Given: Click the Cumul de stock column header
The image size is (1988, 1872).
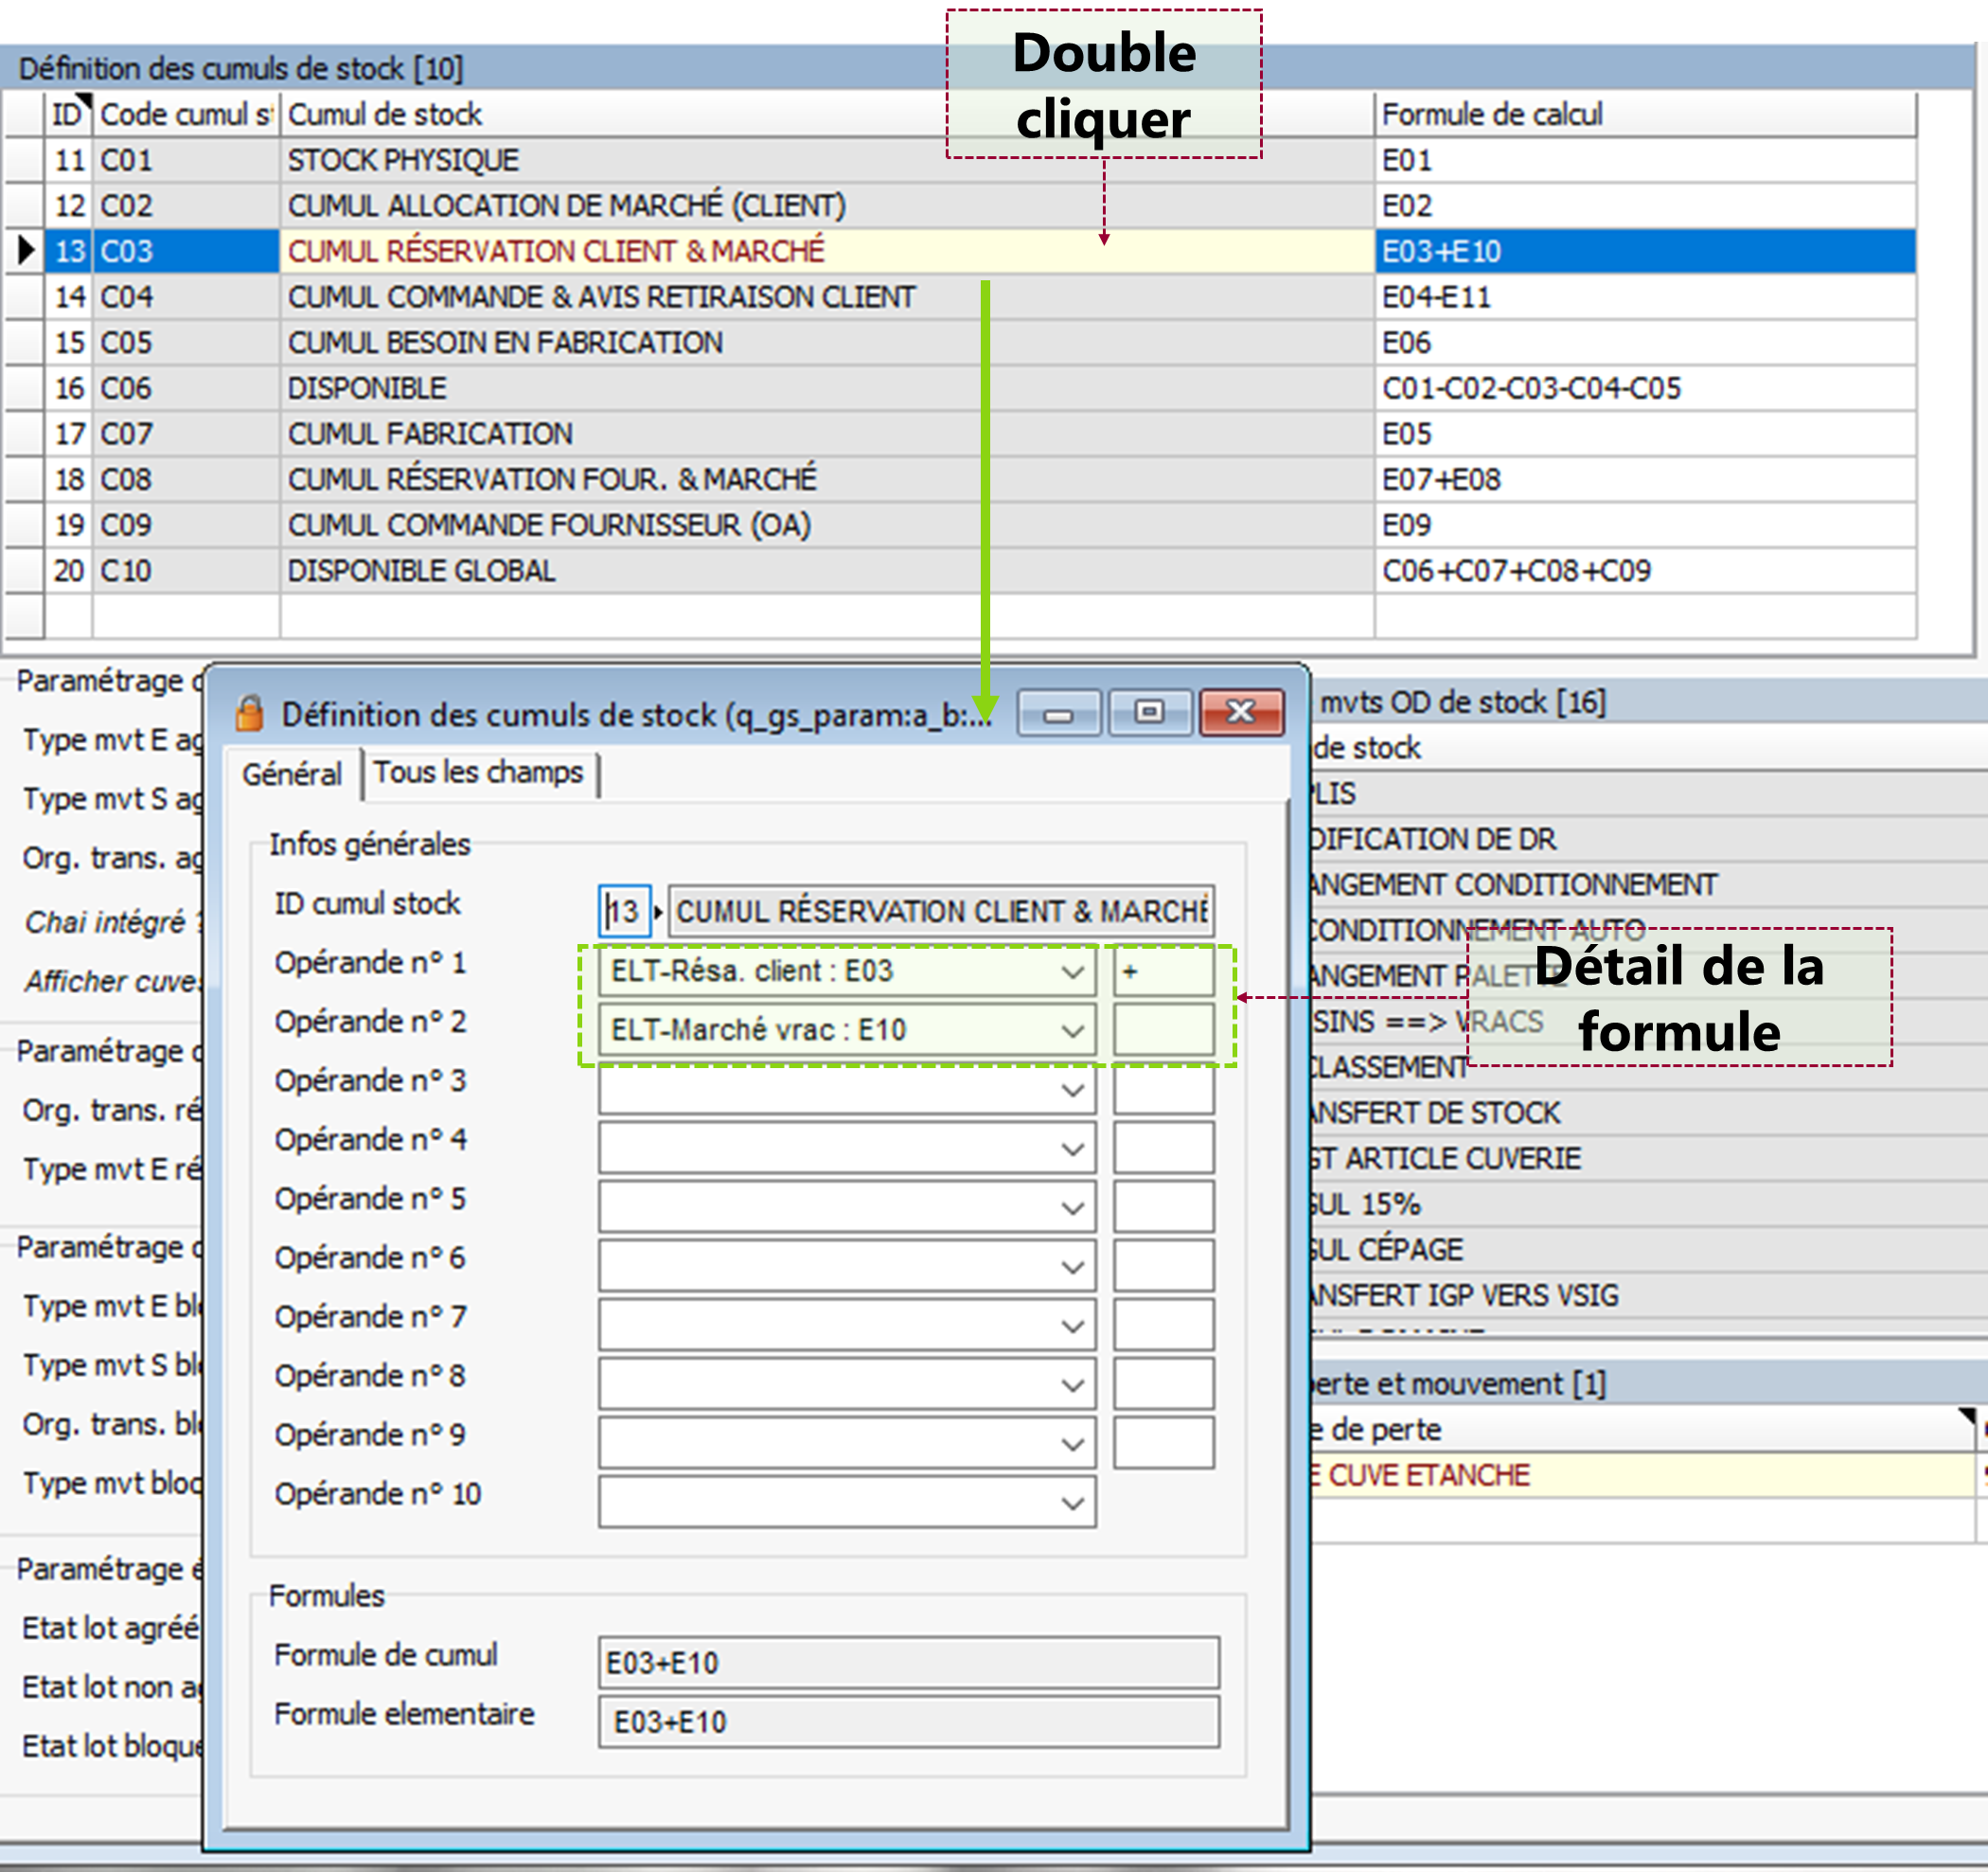Looking at the screenshot, I should [x=385, y=115].
